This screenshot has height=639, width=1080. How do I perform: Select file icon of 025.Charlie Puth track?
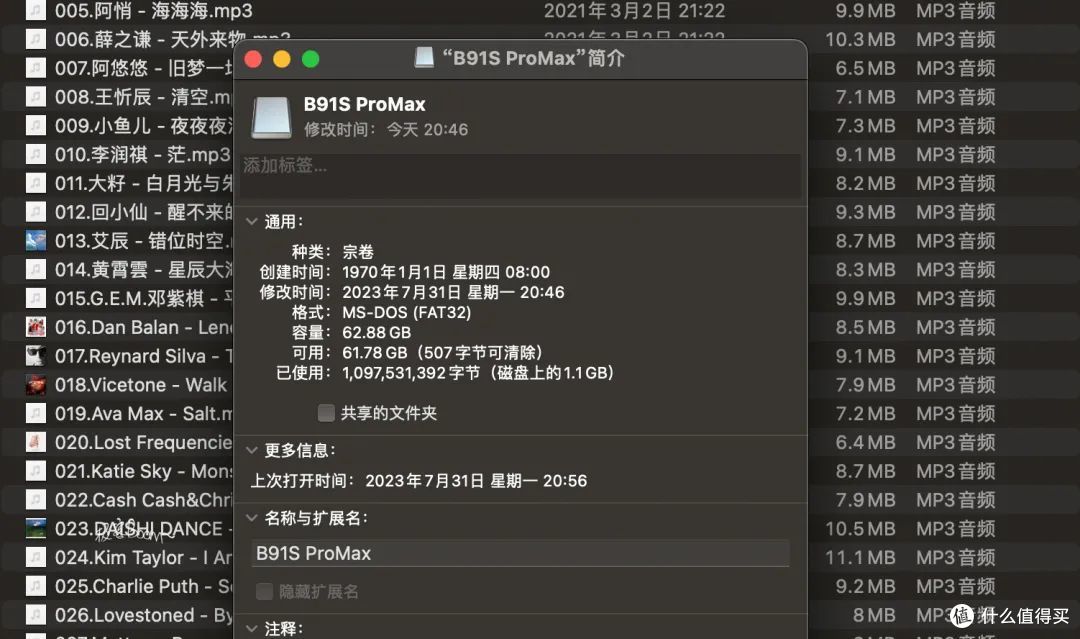click(x=36, y=586)
